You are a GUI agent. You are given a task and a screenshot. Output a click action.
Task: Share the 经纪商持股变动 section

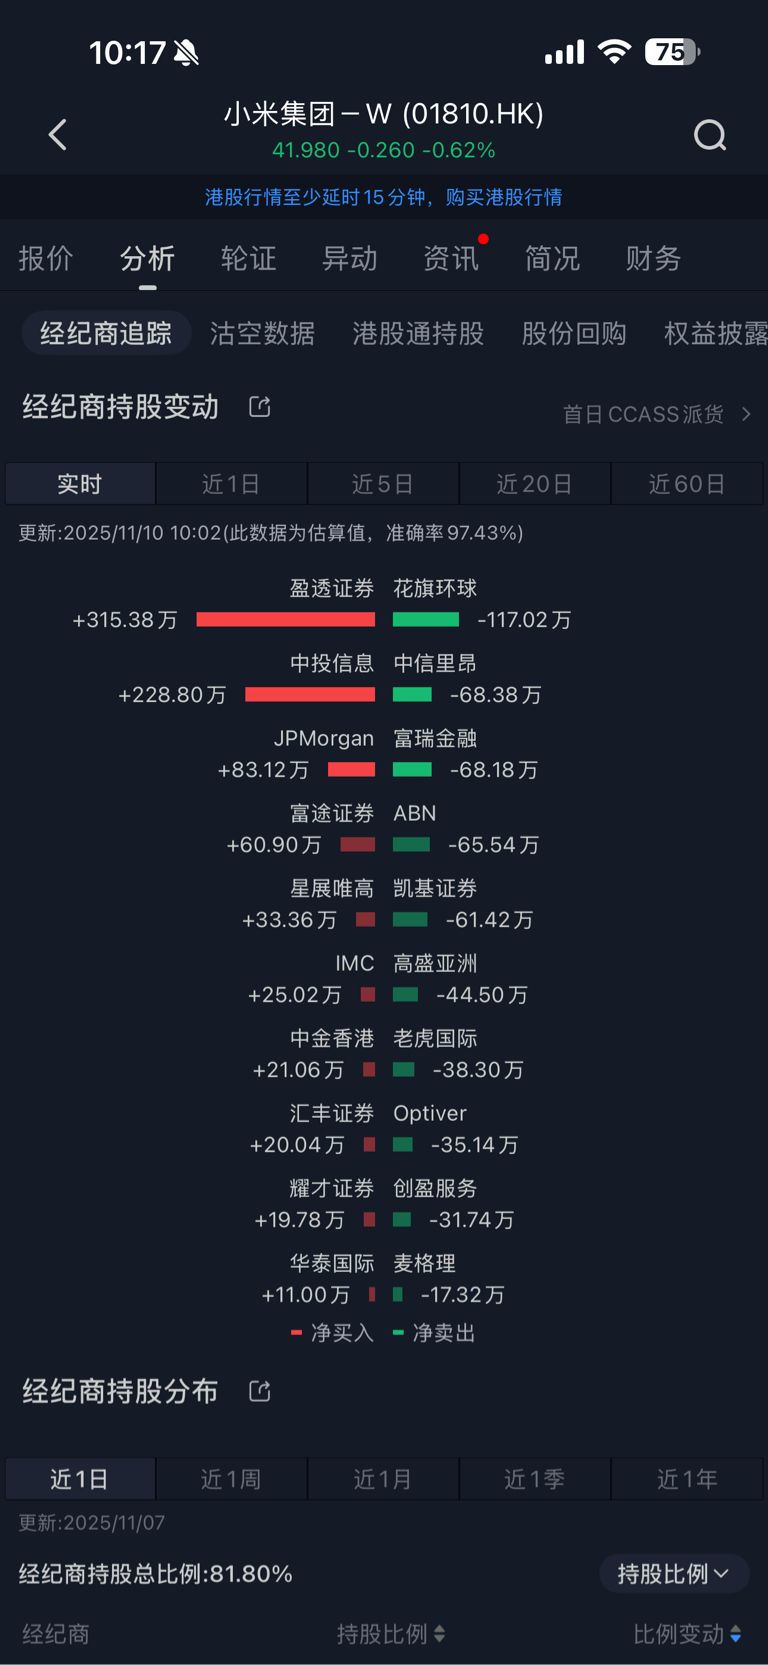260,407
